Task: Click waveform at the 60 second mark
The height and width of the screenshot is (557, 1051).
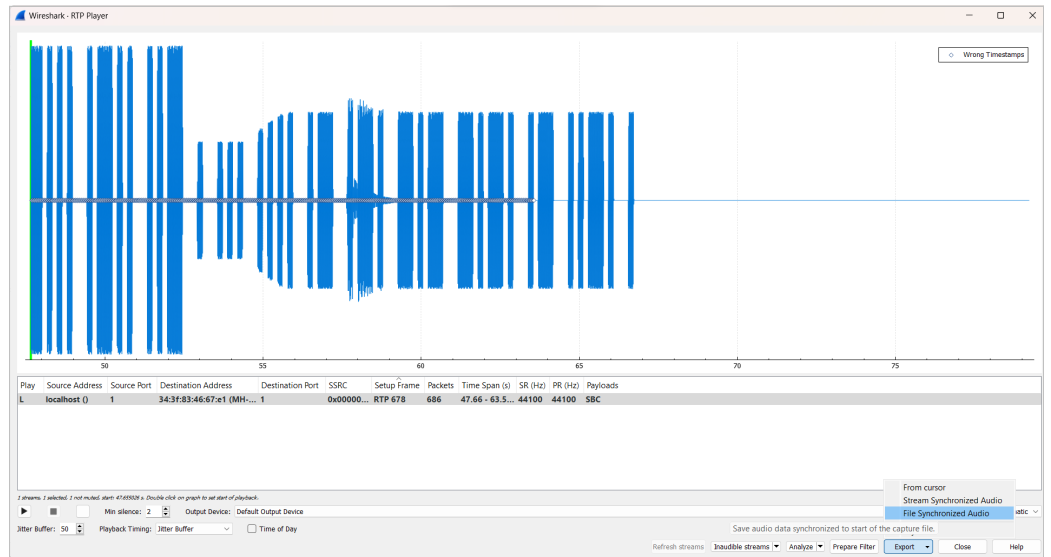Action: [x=421, y=200]
